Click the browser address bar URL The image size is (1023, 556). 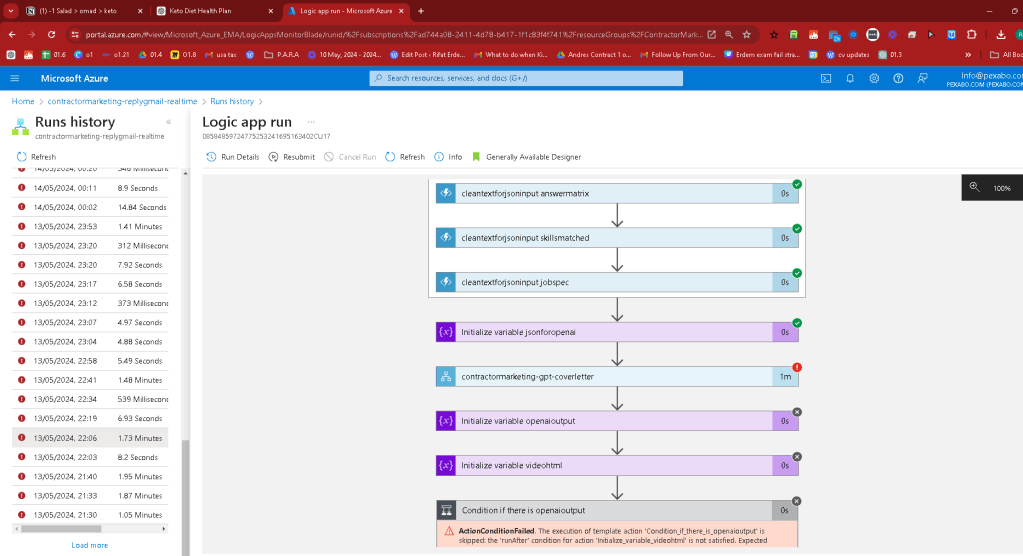point(393,35)
